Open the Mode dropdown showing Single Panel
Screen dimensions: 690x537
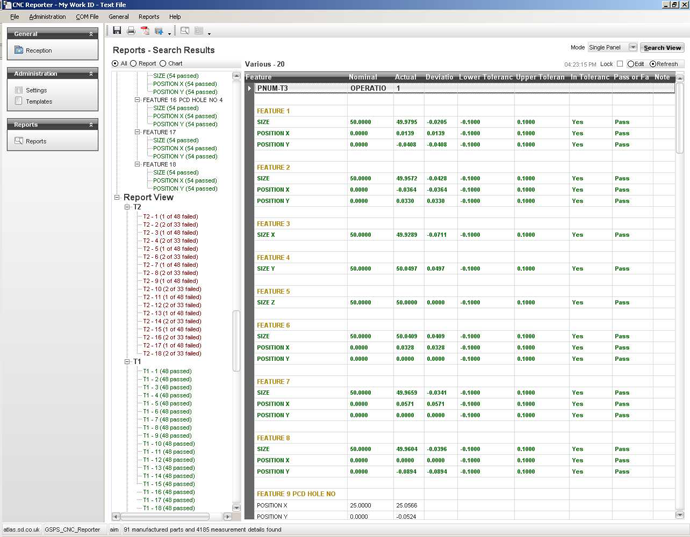click(632, 47)
